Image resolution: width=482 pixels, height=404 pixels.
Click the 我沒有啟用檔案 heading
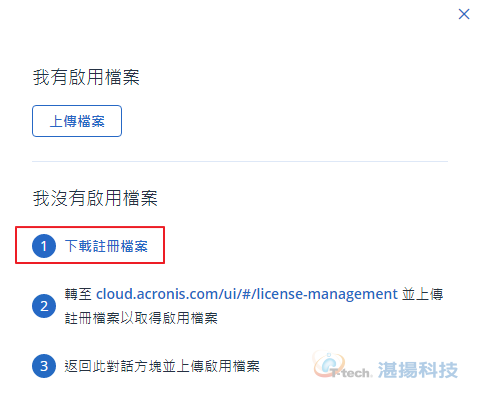95,198
